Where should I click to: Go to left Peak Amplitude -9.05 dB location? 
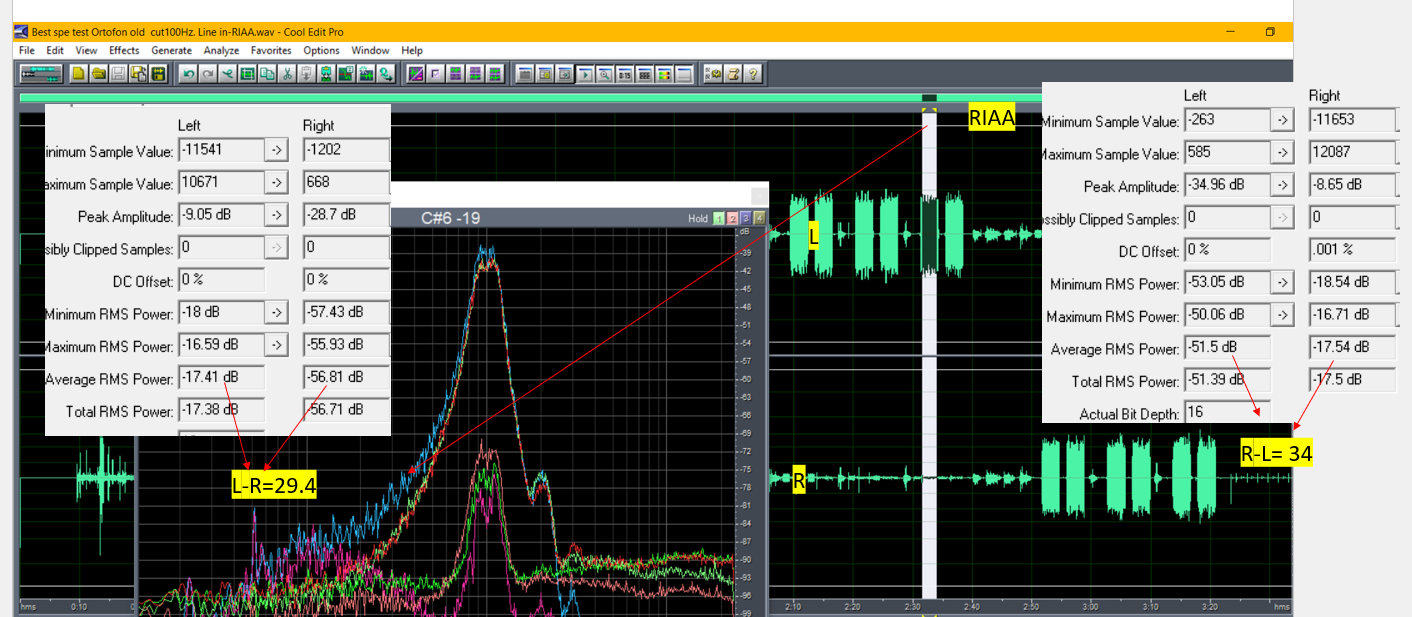coord(276,216)
